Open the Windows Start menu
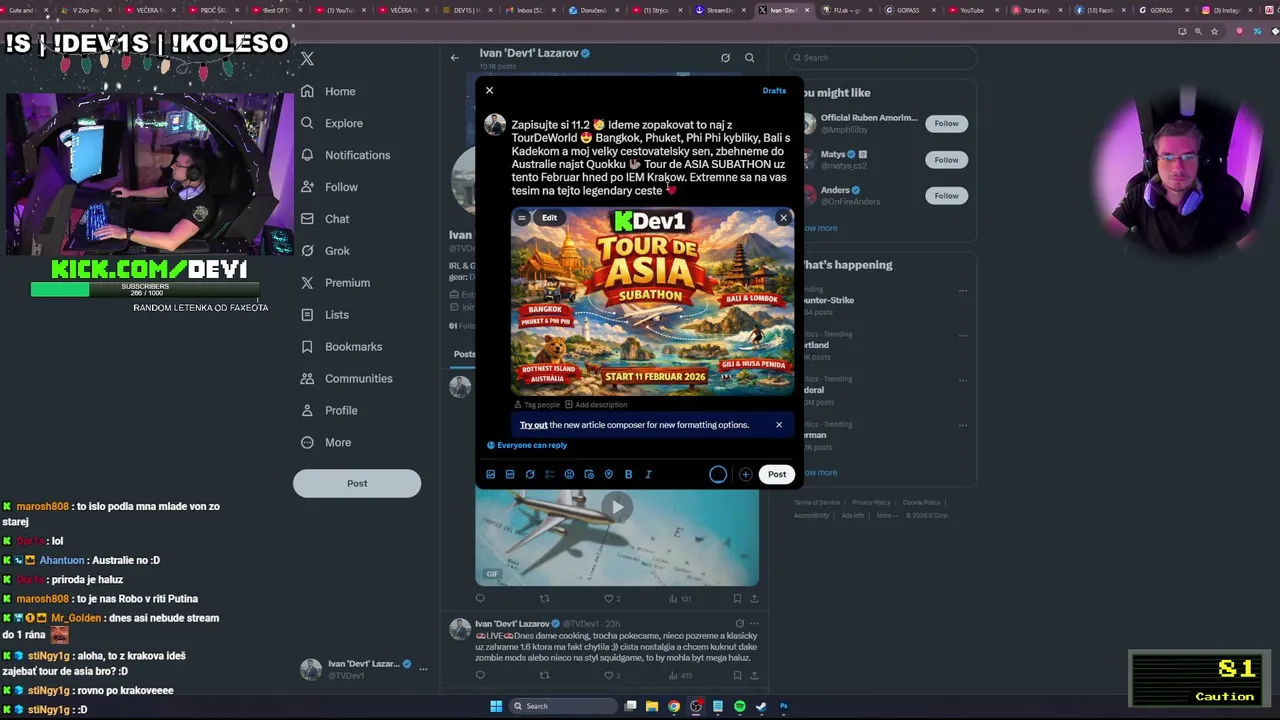1280x720 pixels. pyautogui.click(x=496, y=707)
